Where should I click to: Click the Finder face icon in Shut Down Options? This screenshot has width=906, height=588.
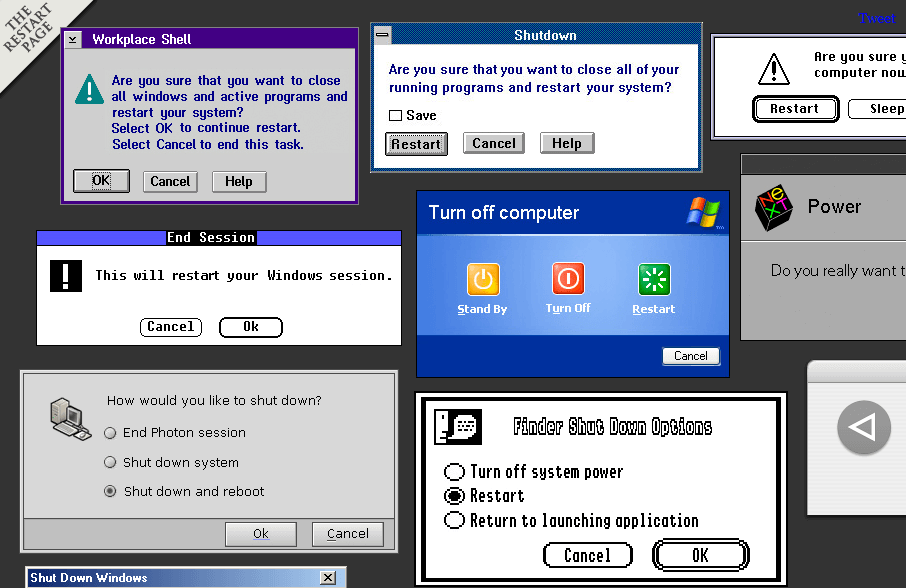pos(458,427)
